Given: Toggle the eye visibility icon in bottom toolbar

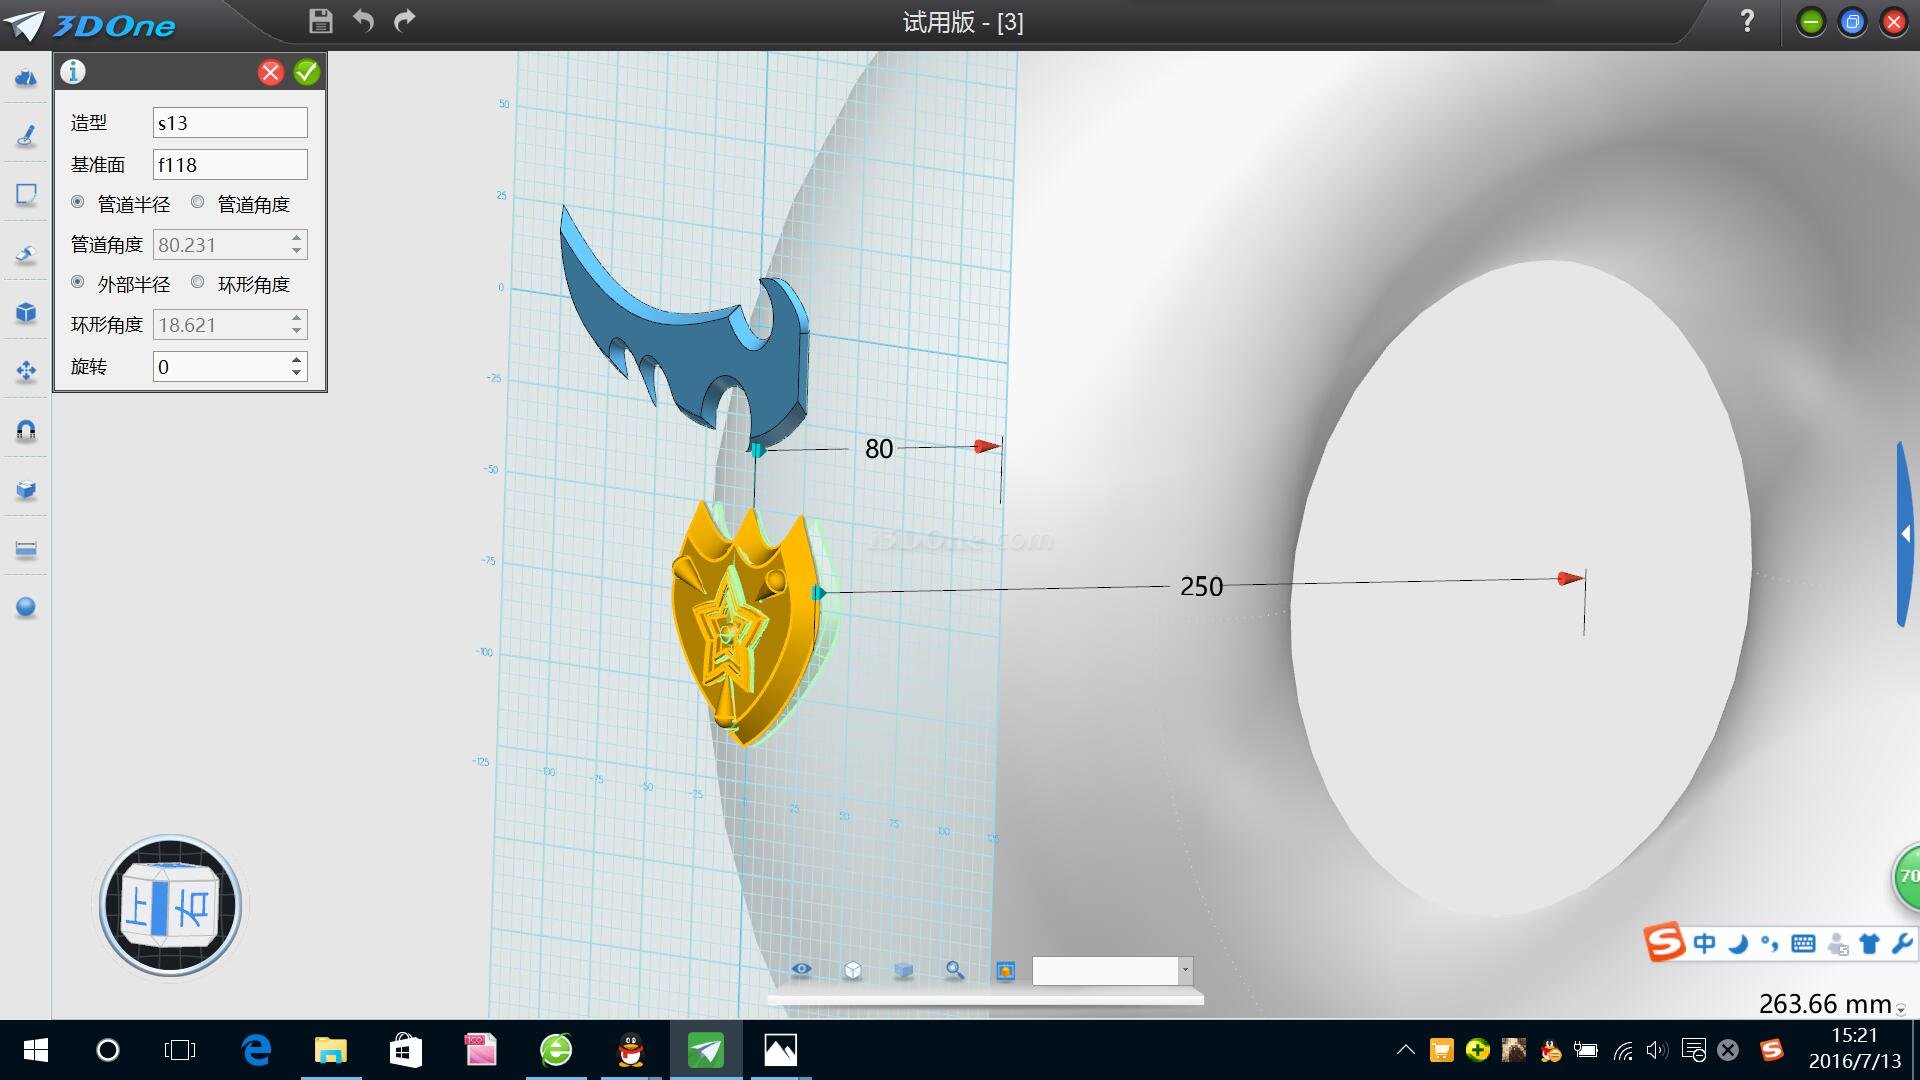Looking at the screenshot, I should [x=801, y=970].
